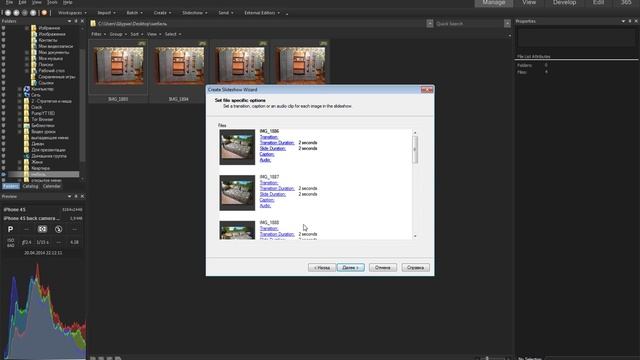Screen dimensions: 640x360
Task: Toggle Easy-Select indicator beside Диван folder
Action: [4, 144]
